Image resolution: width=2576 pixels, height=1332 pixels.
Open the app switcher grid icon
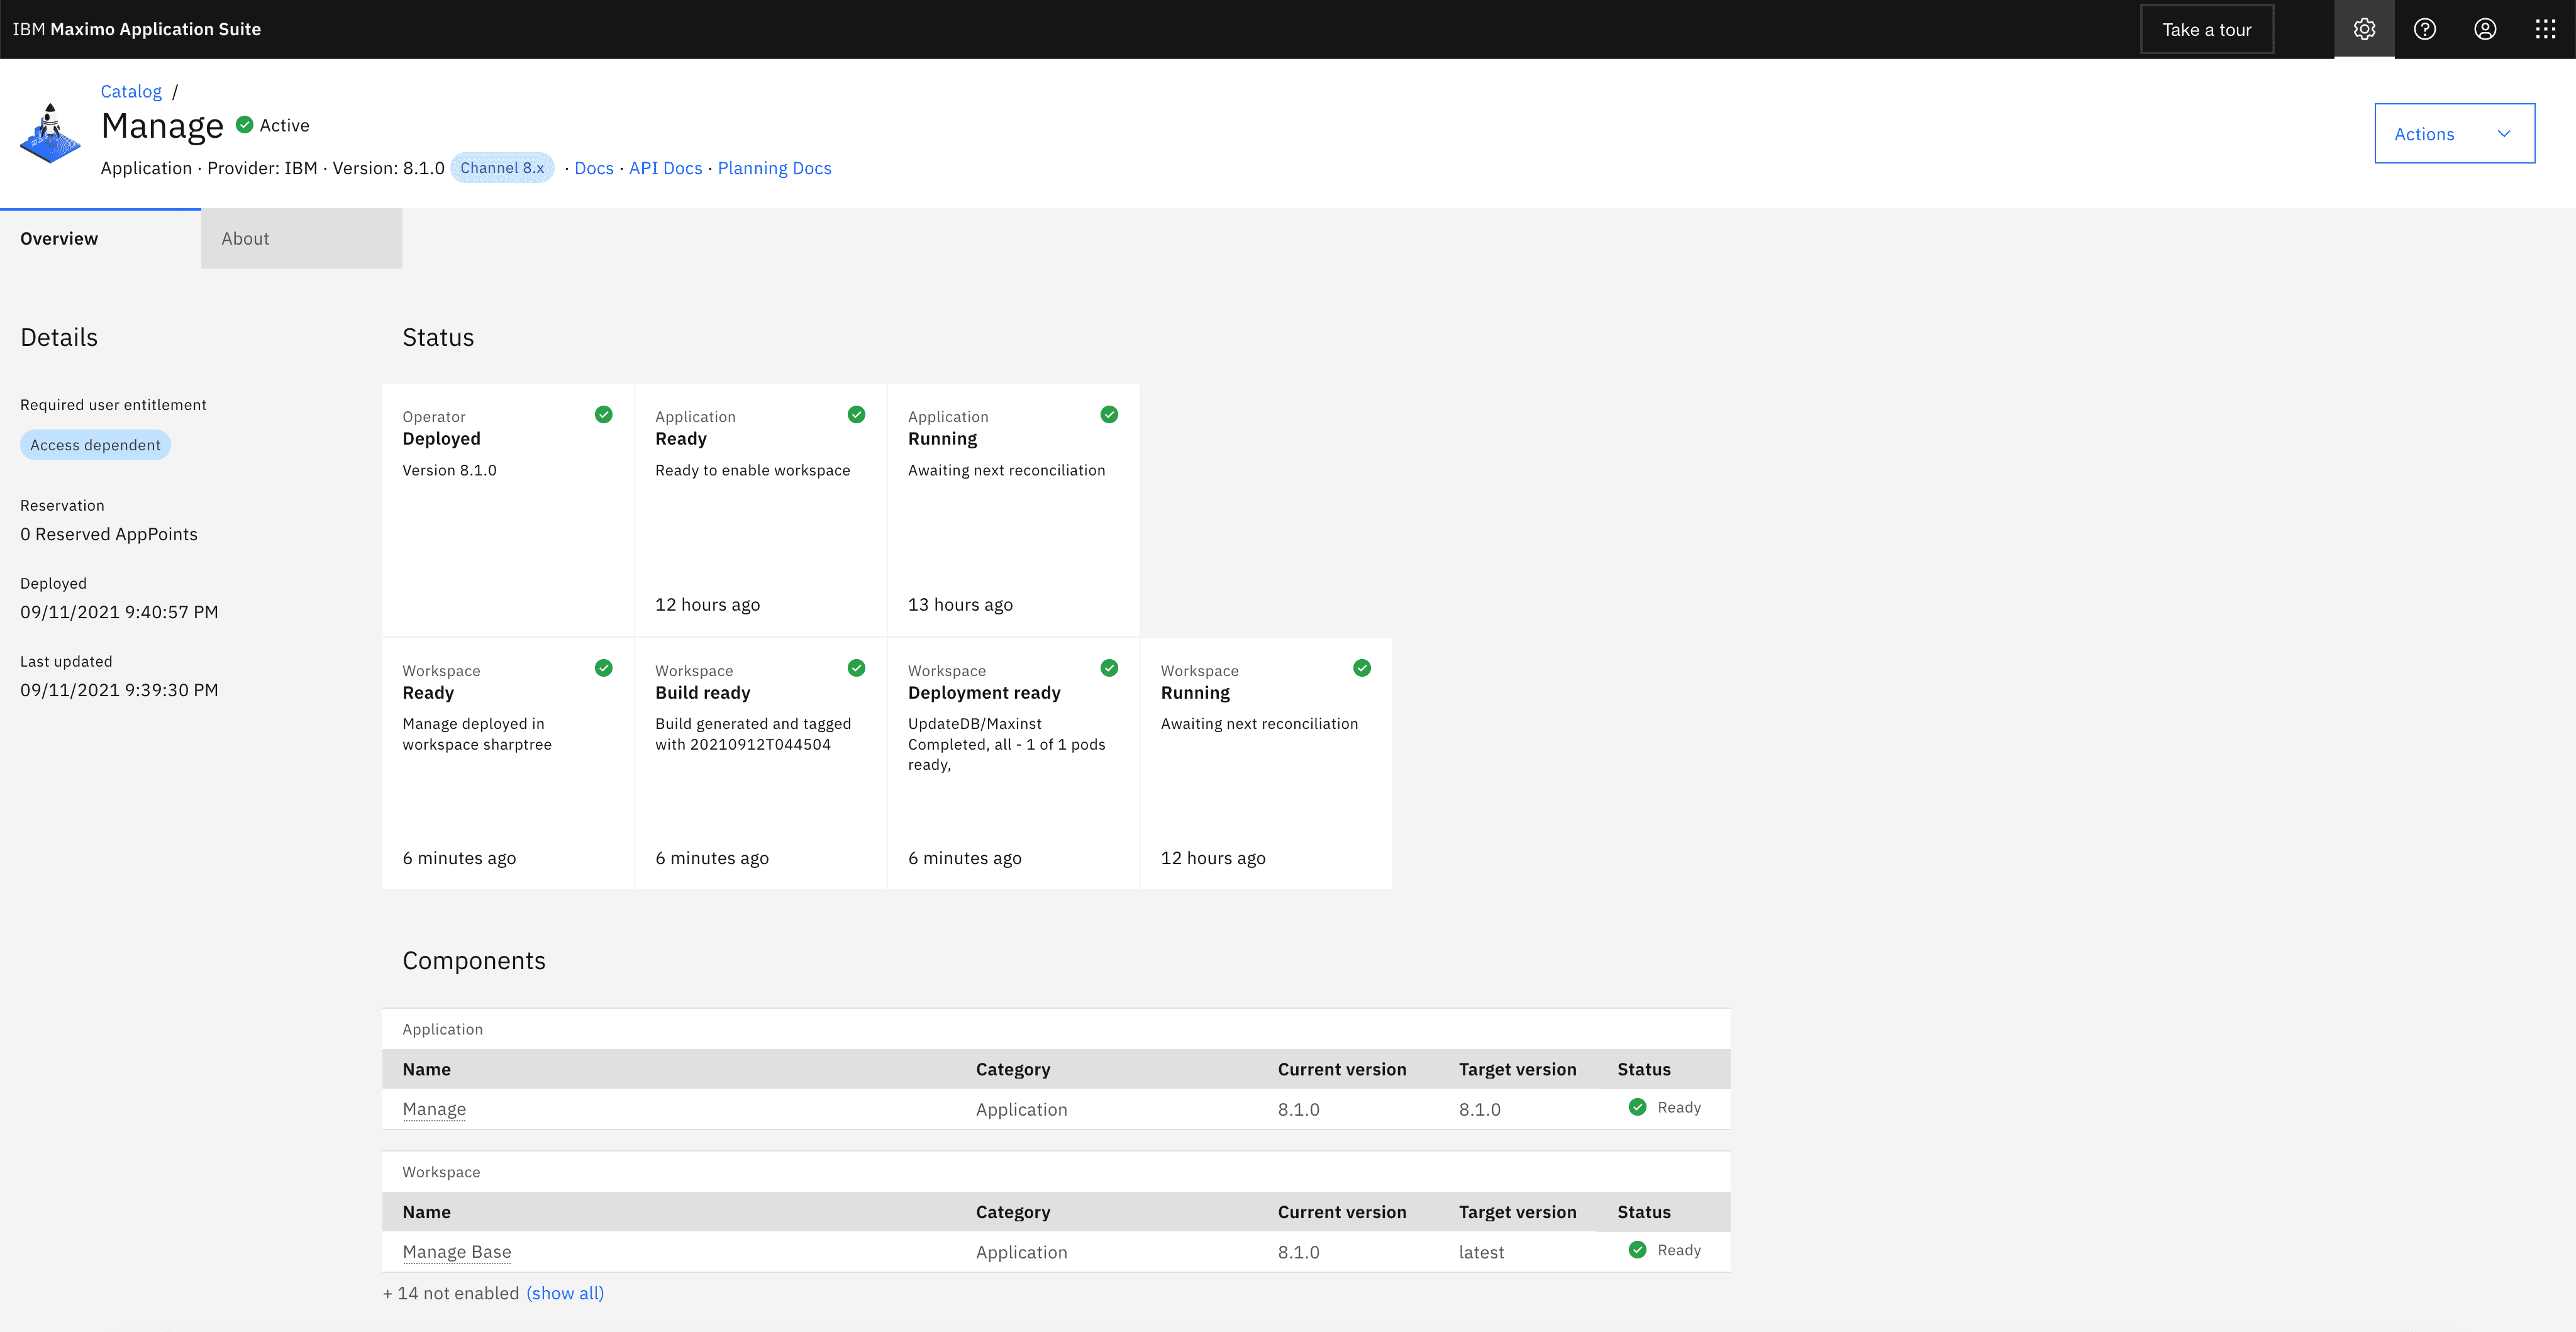[x=2545, y=29]
